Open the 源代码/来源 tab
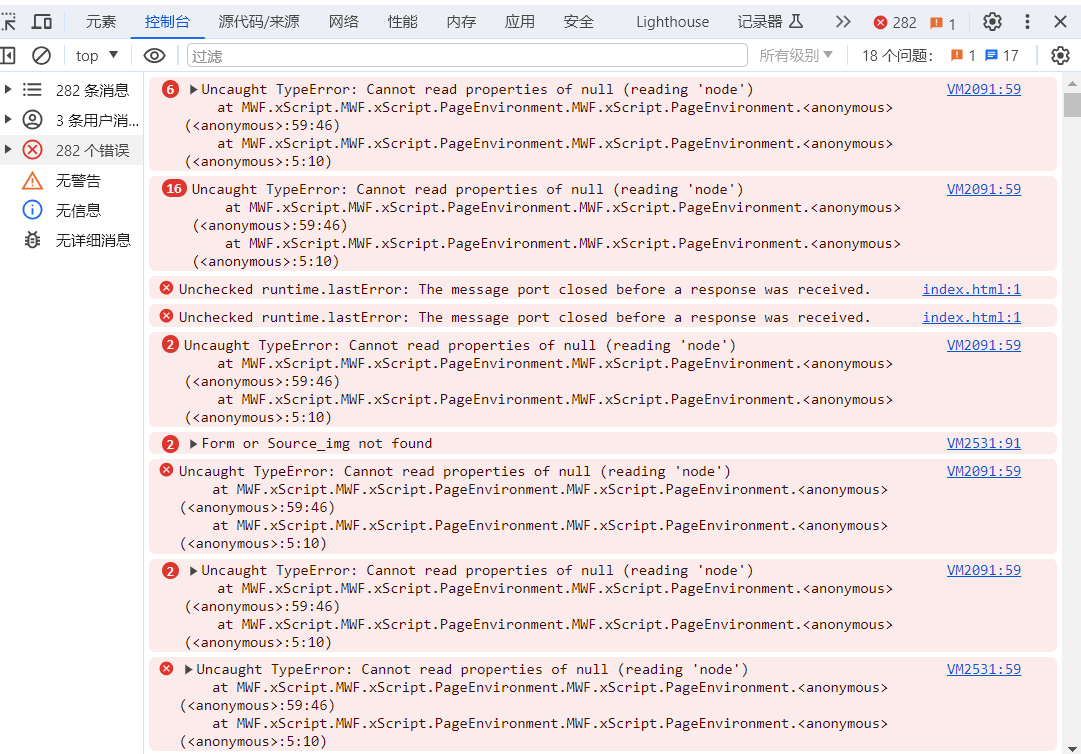The height and width of the screenshot is (754, 1081). tap(259, 22)
